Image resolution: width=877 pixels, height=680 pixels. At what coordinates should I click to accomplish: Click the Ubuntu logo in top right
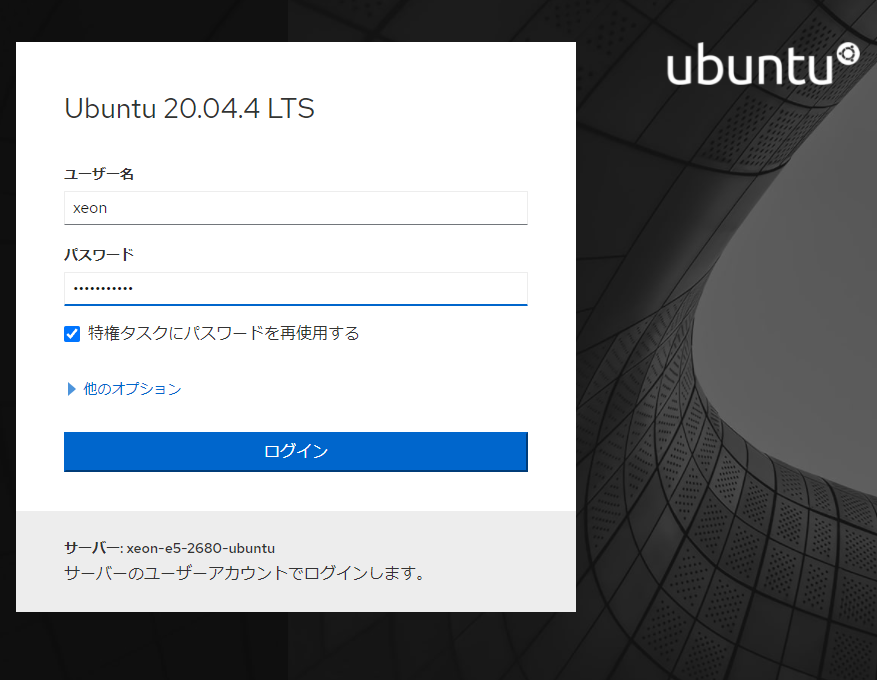(763, 65)
